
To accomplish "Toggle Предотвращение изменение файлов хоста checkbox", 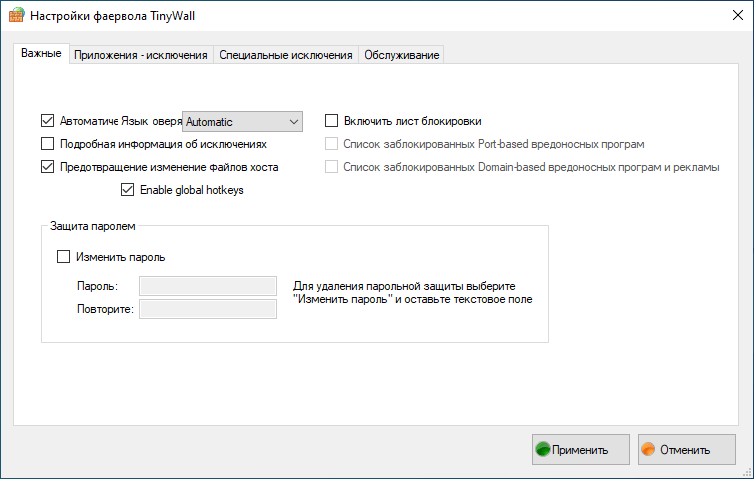I will (x=48, y=167).
